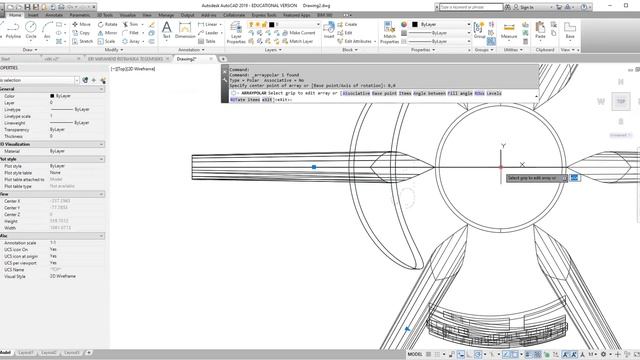Collapse the Plot style section in Properties
This screenshot has height=360, width=640.
tap(101, 159)
